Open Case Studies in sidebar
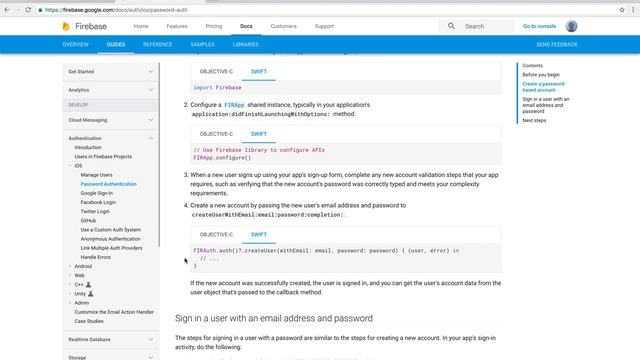The width and height of the screenshot is (640, 360). [x=89, y=321]
